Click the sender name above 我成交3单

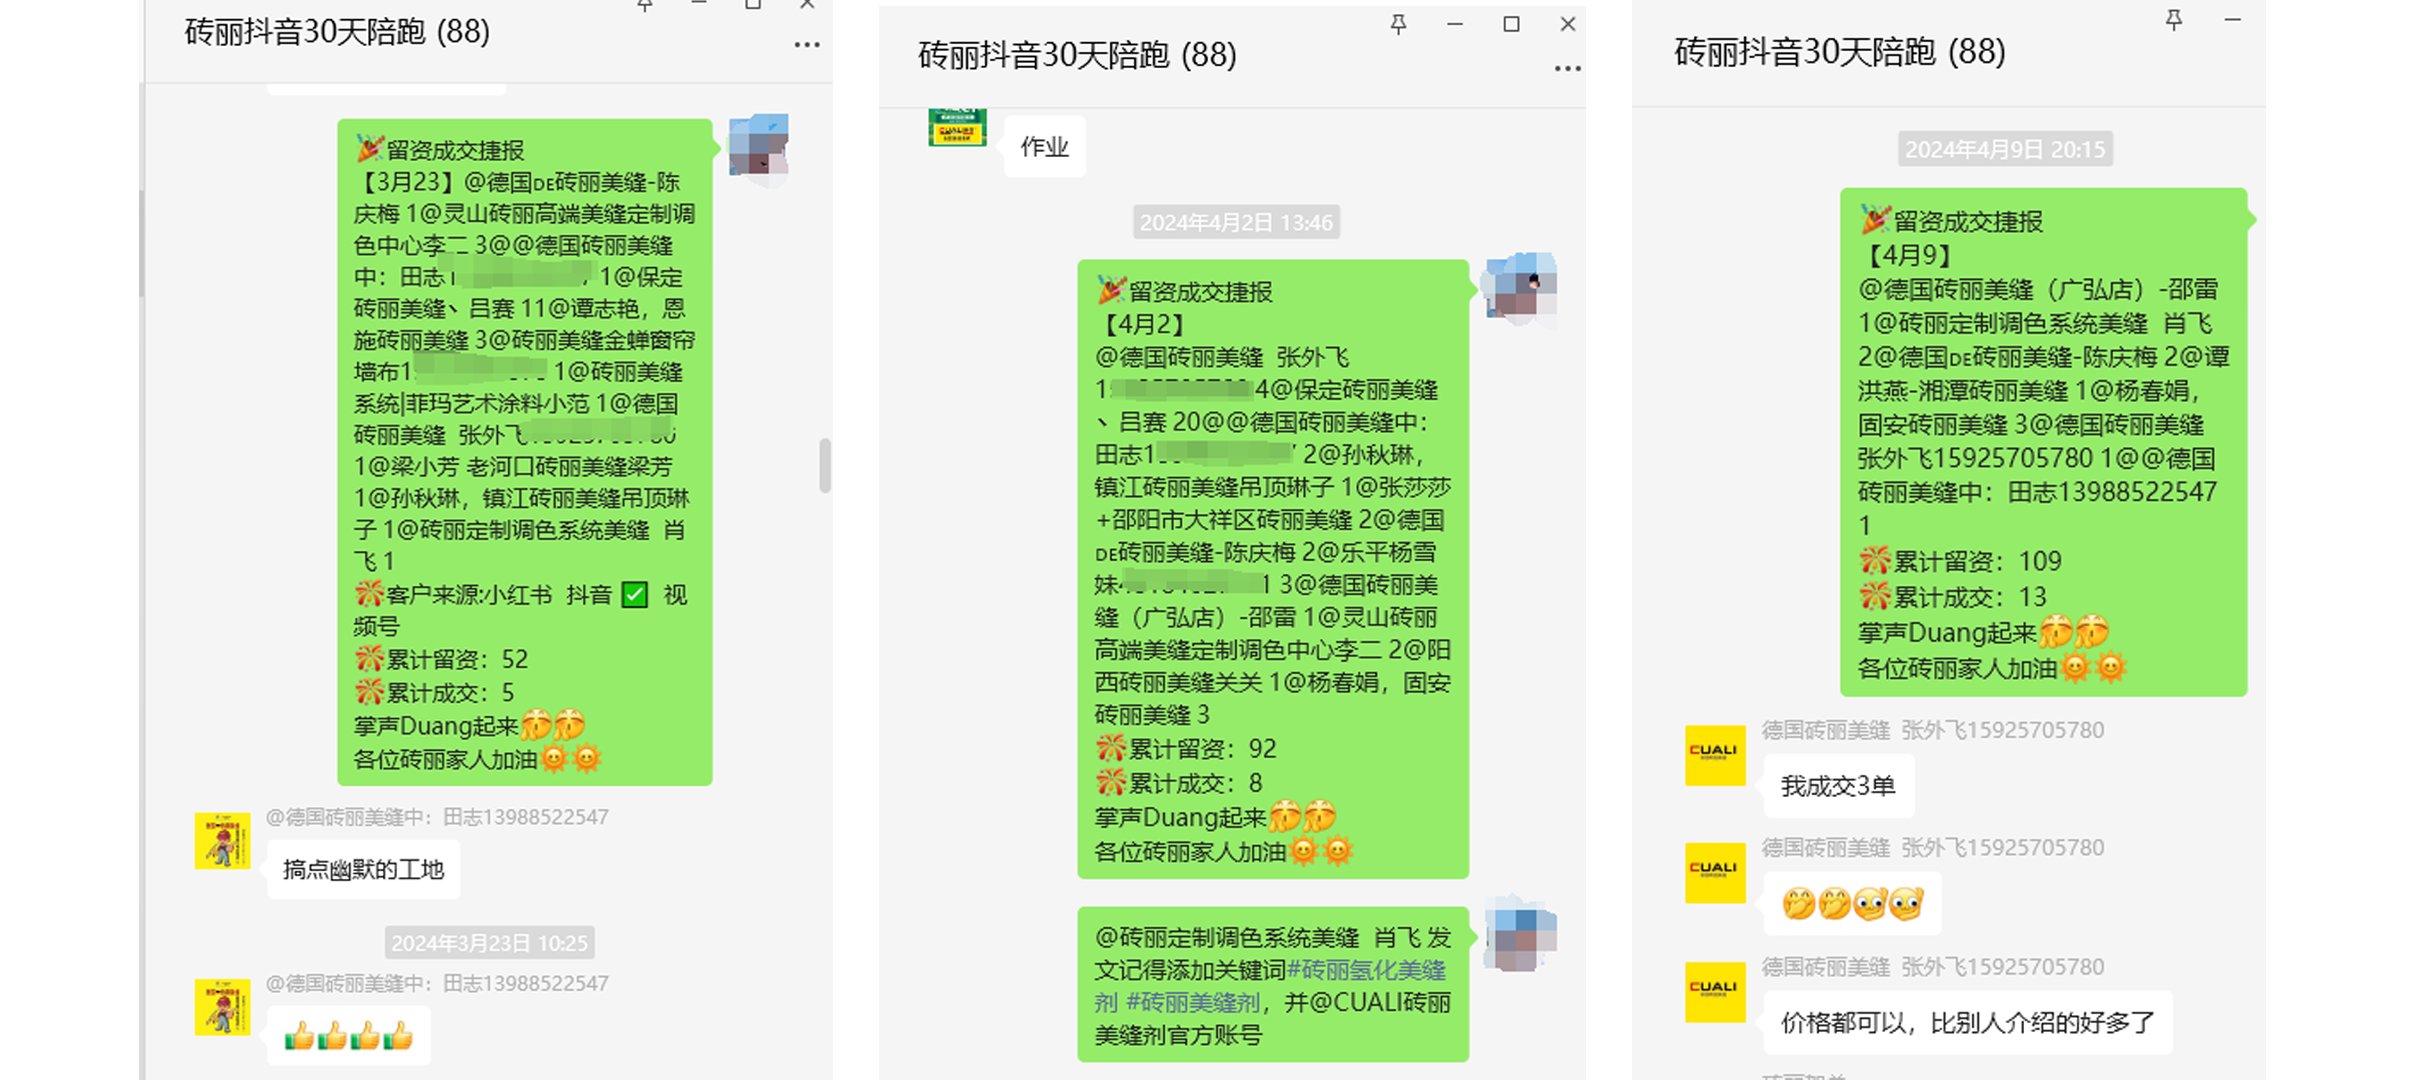tap(1932, 730)
